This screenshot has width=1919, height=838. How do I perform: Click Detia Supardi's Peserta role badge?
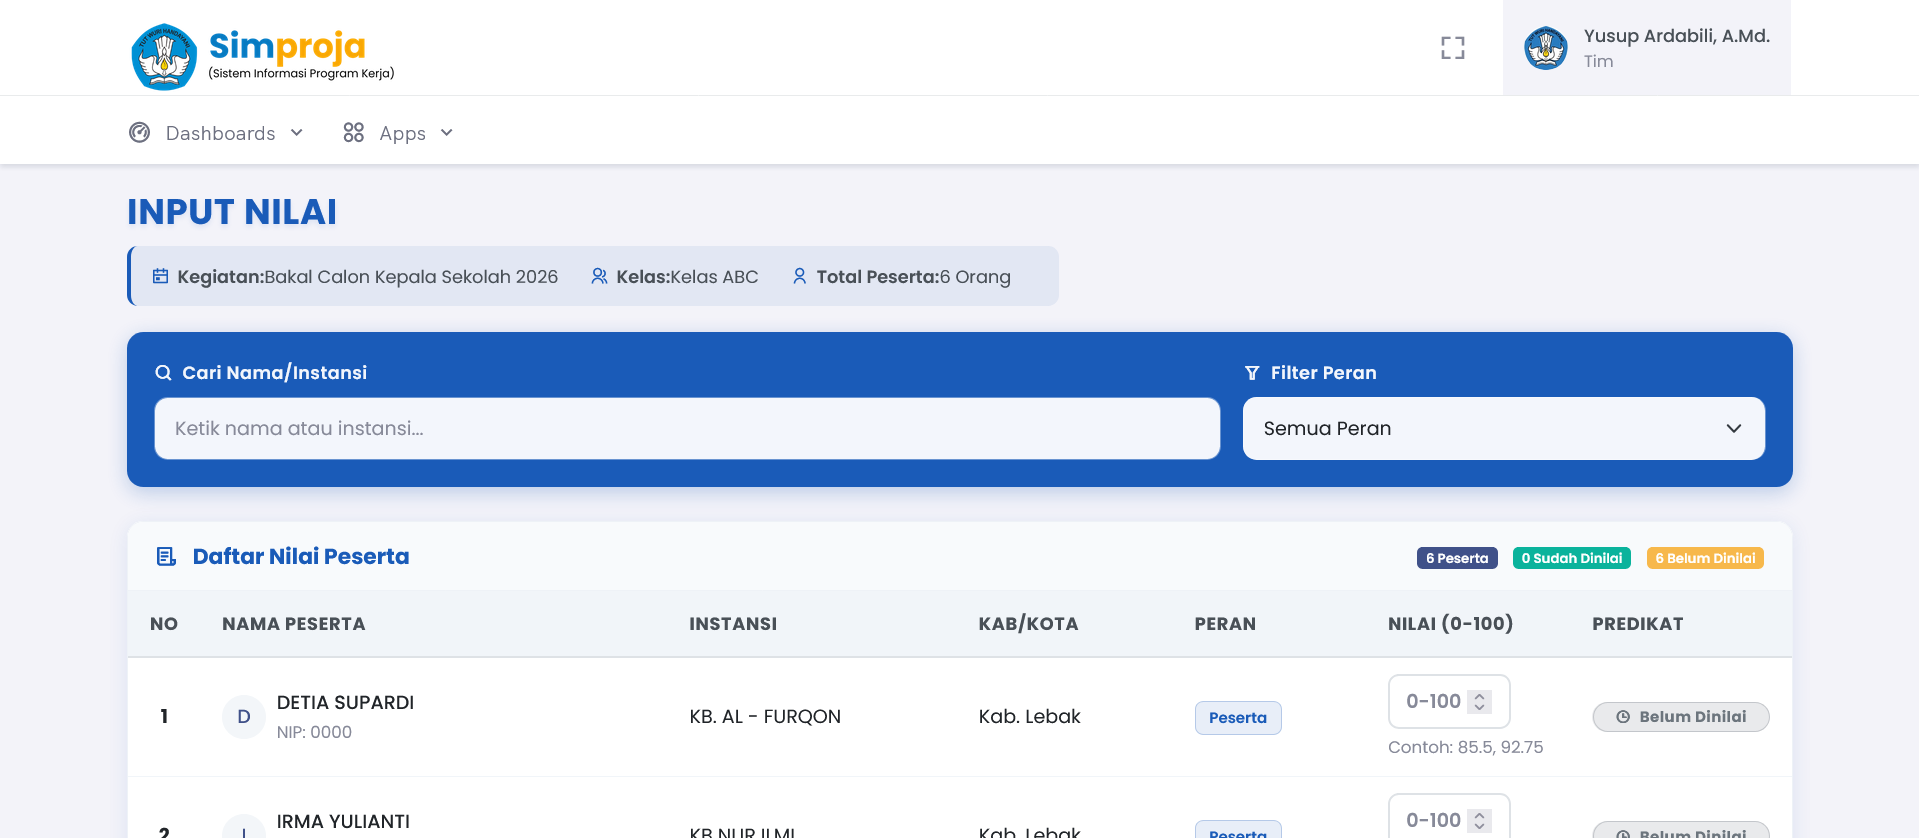click(1238, 717)
